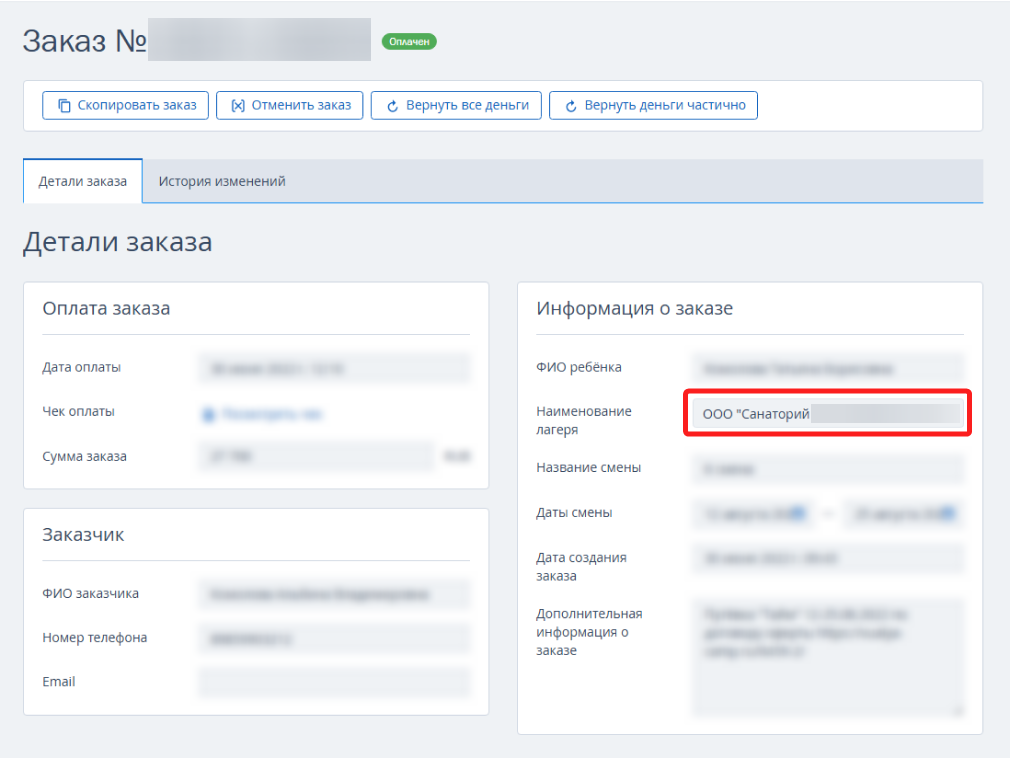Click refresh icon in 'Вернуть деньги частично'

(571, 106)
